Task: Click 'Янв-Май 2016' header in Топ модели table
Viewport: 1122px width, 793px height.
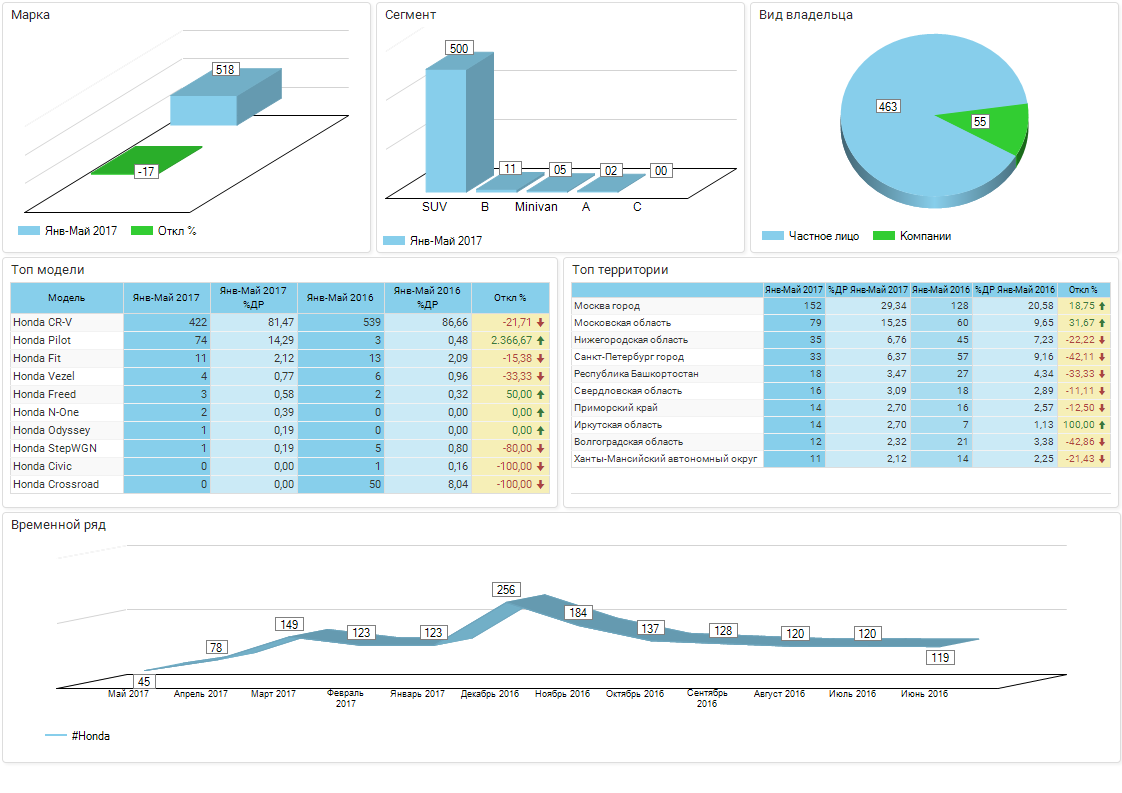Action: [x=340, y=298]
